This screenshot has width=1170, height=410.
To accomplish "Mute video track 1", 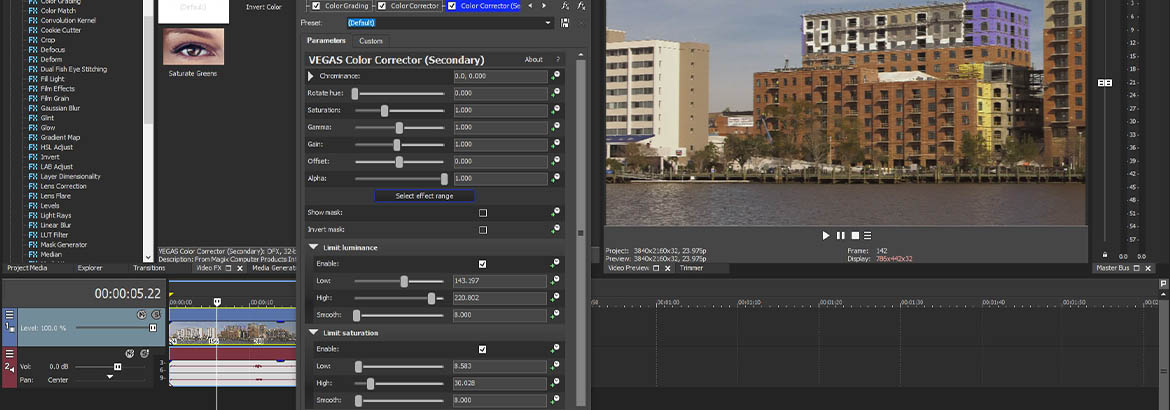I will click(x=141, y=314).
